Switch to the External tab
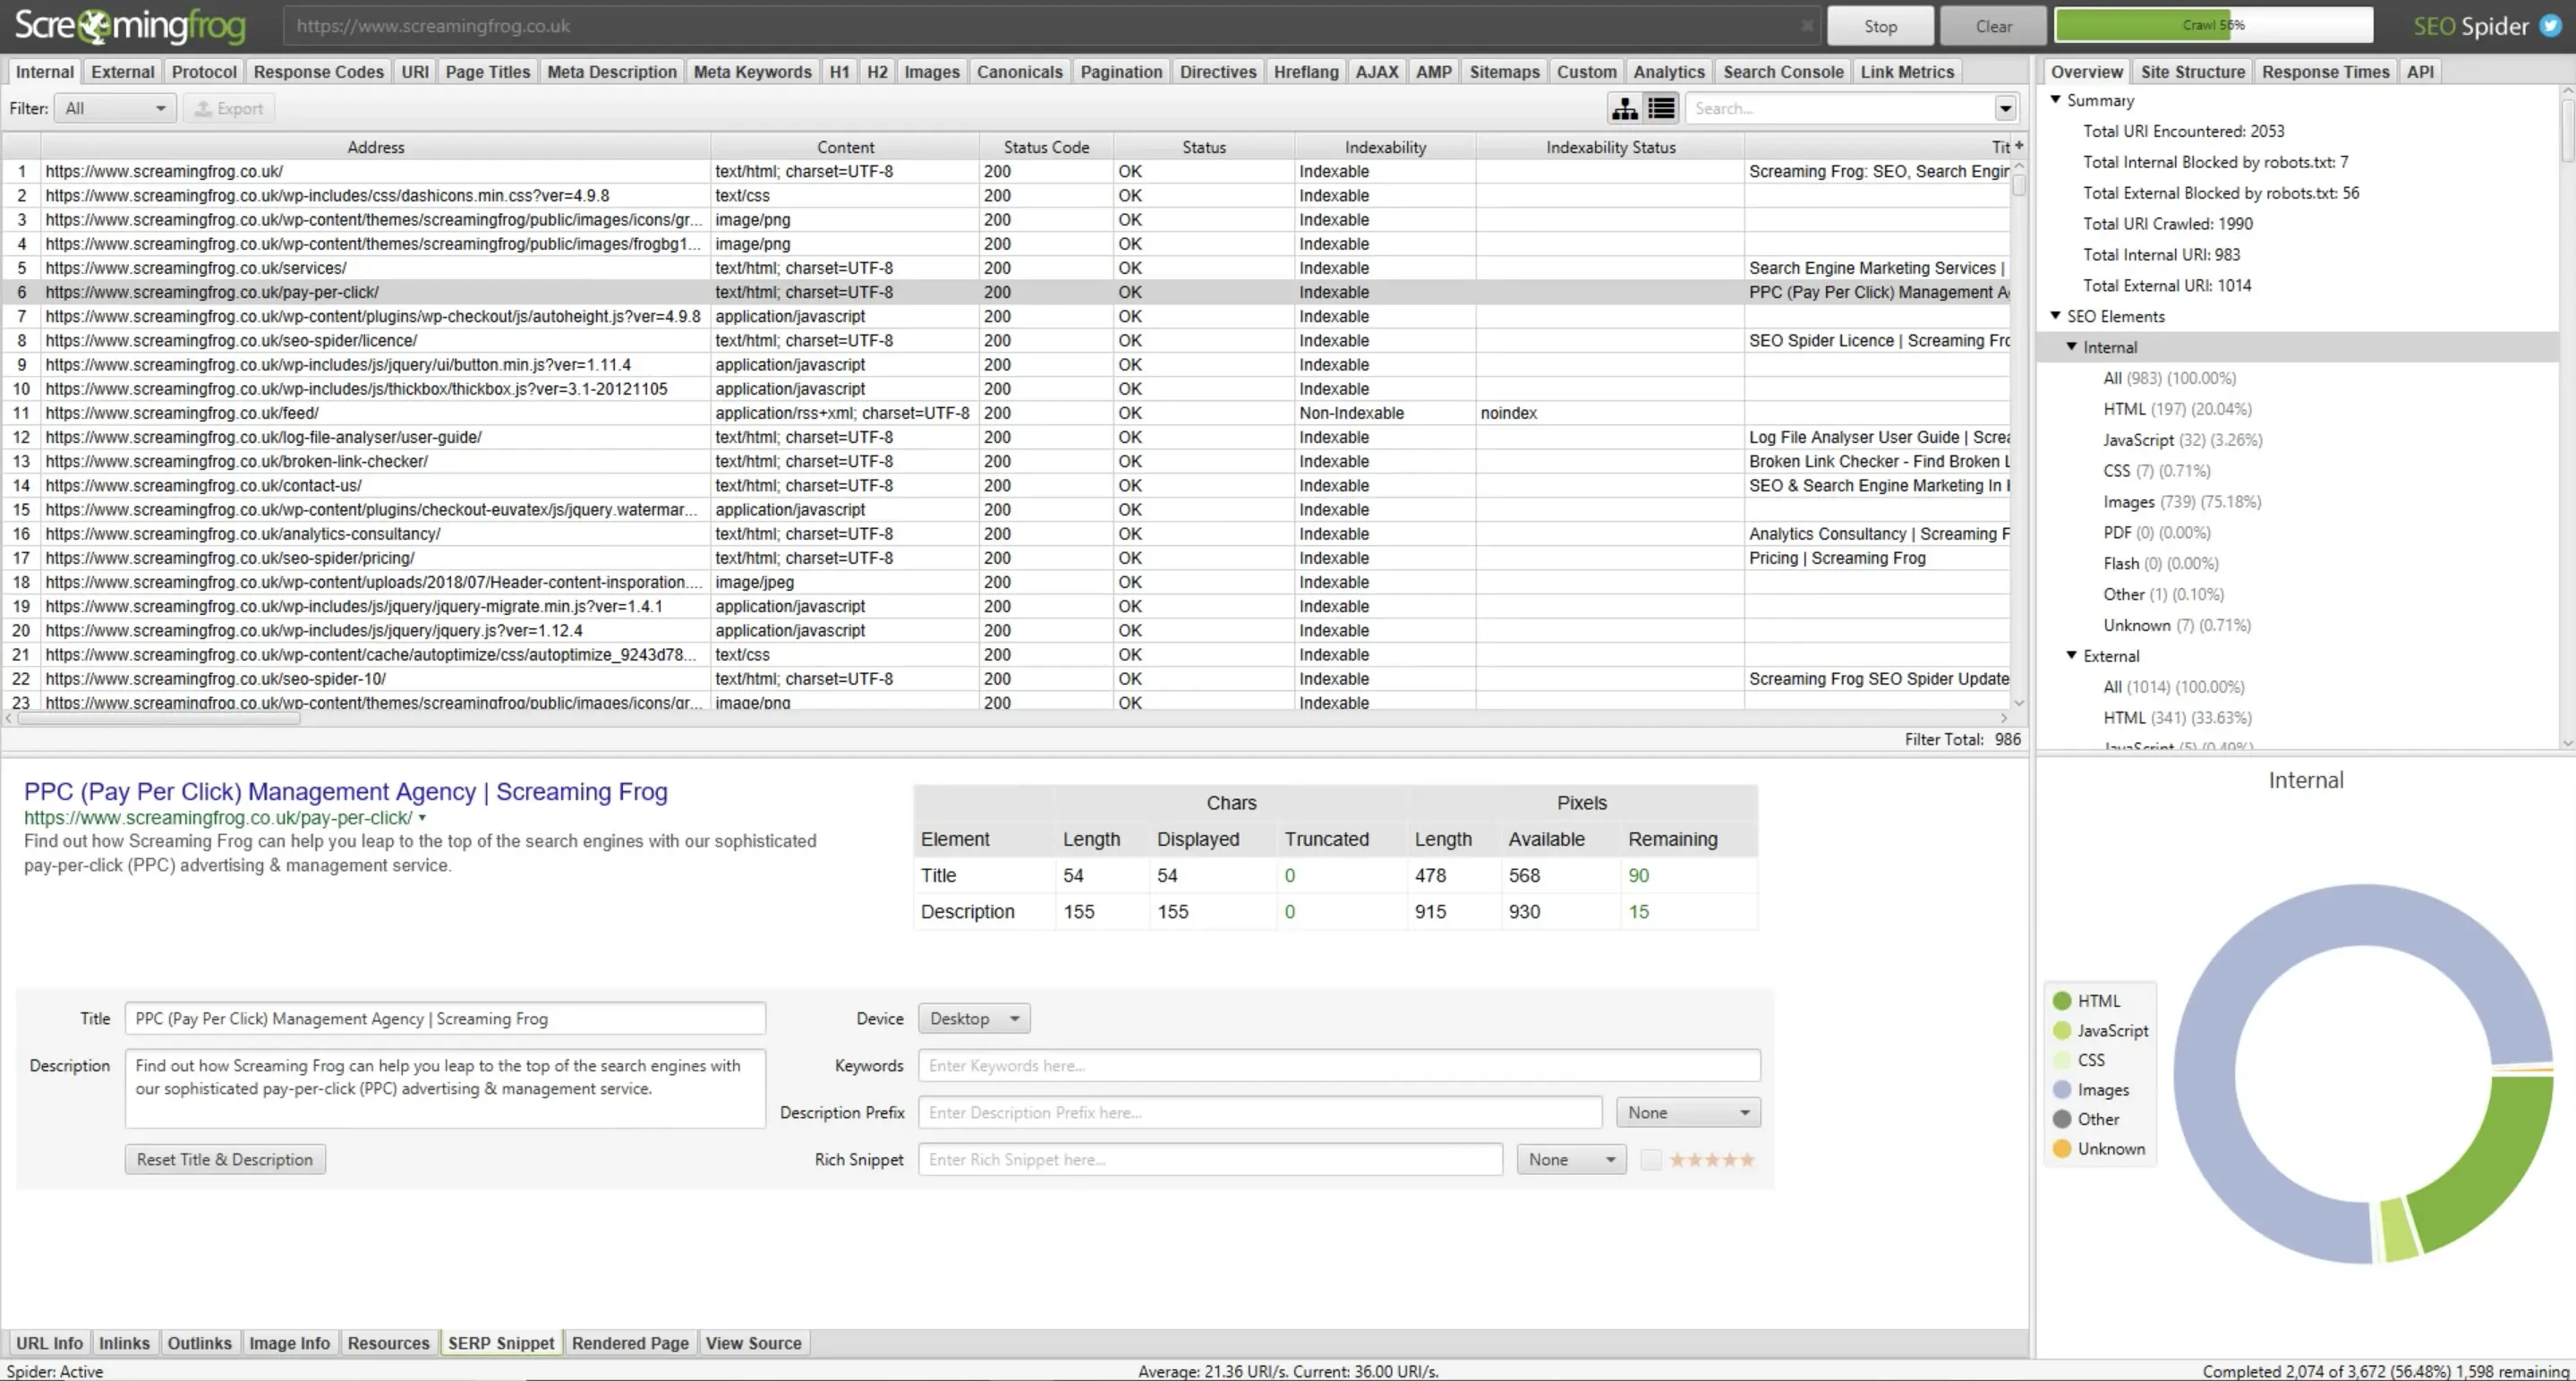Image resolution: width=2576 pixels, height=1381 pixels. [x=122, y=72]
